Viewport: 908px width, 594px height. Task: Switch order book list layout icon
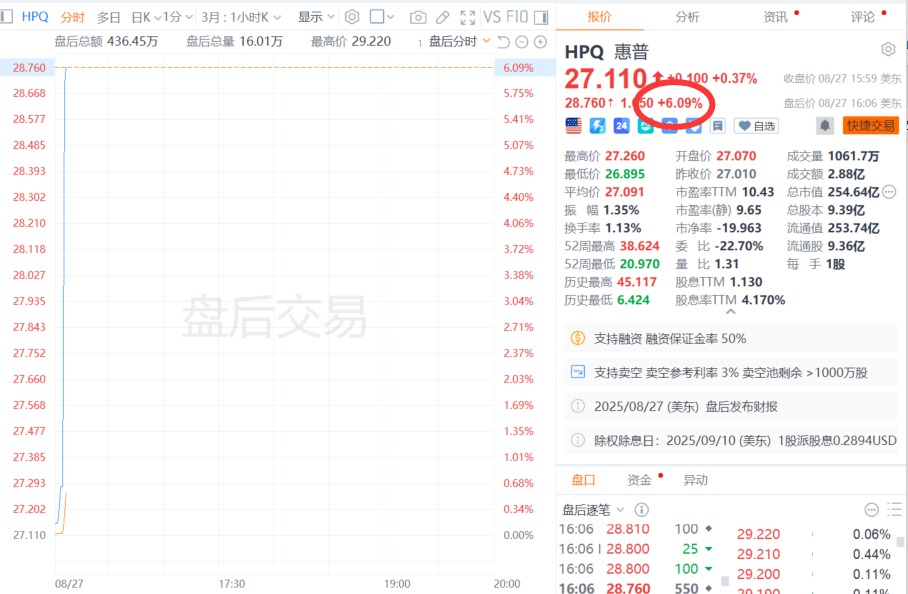(x=894, y=509)
